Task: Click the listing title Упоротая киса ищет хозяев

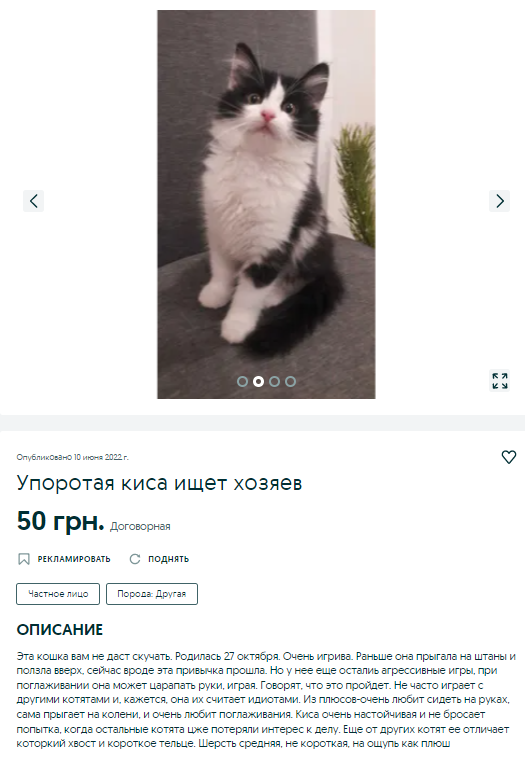Action: pos(159,483)
